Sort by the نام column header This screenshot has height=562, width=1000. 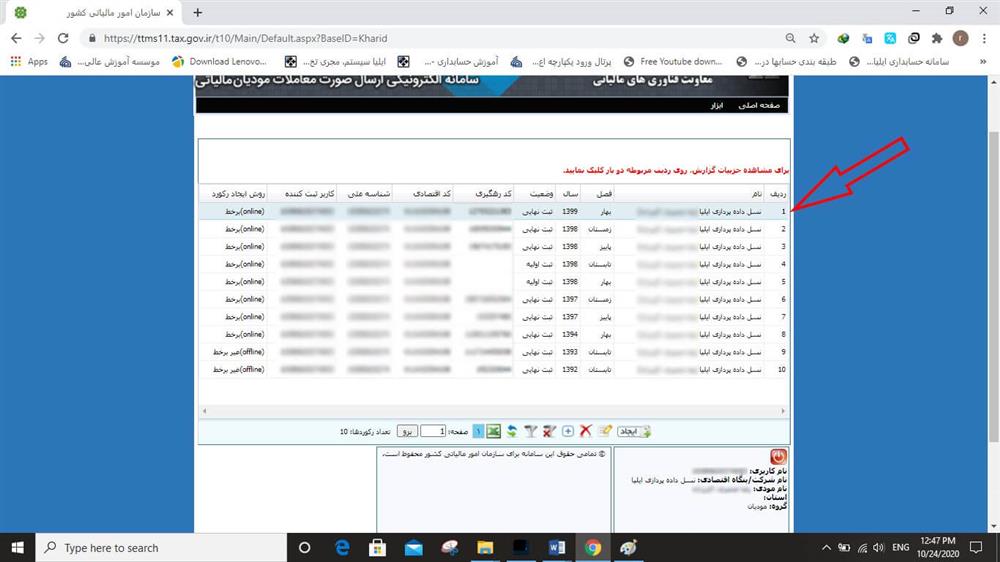689,193
